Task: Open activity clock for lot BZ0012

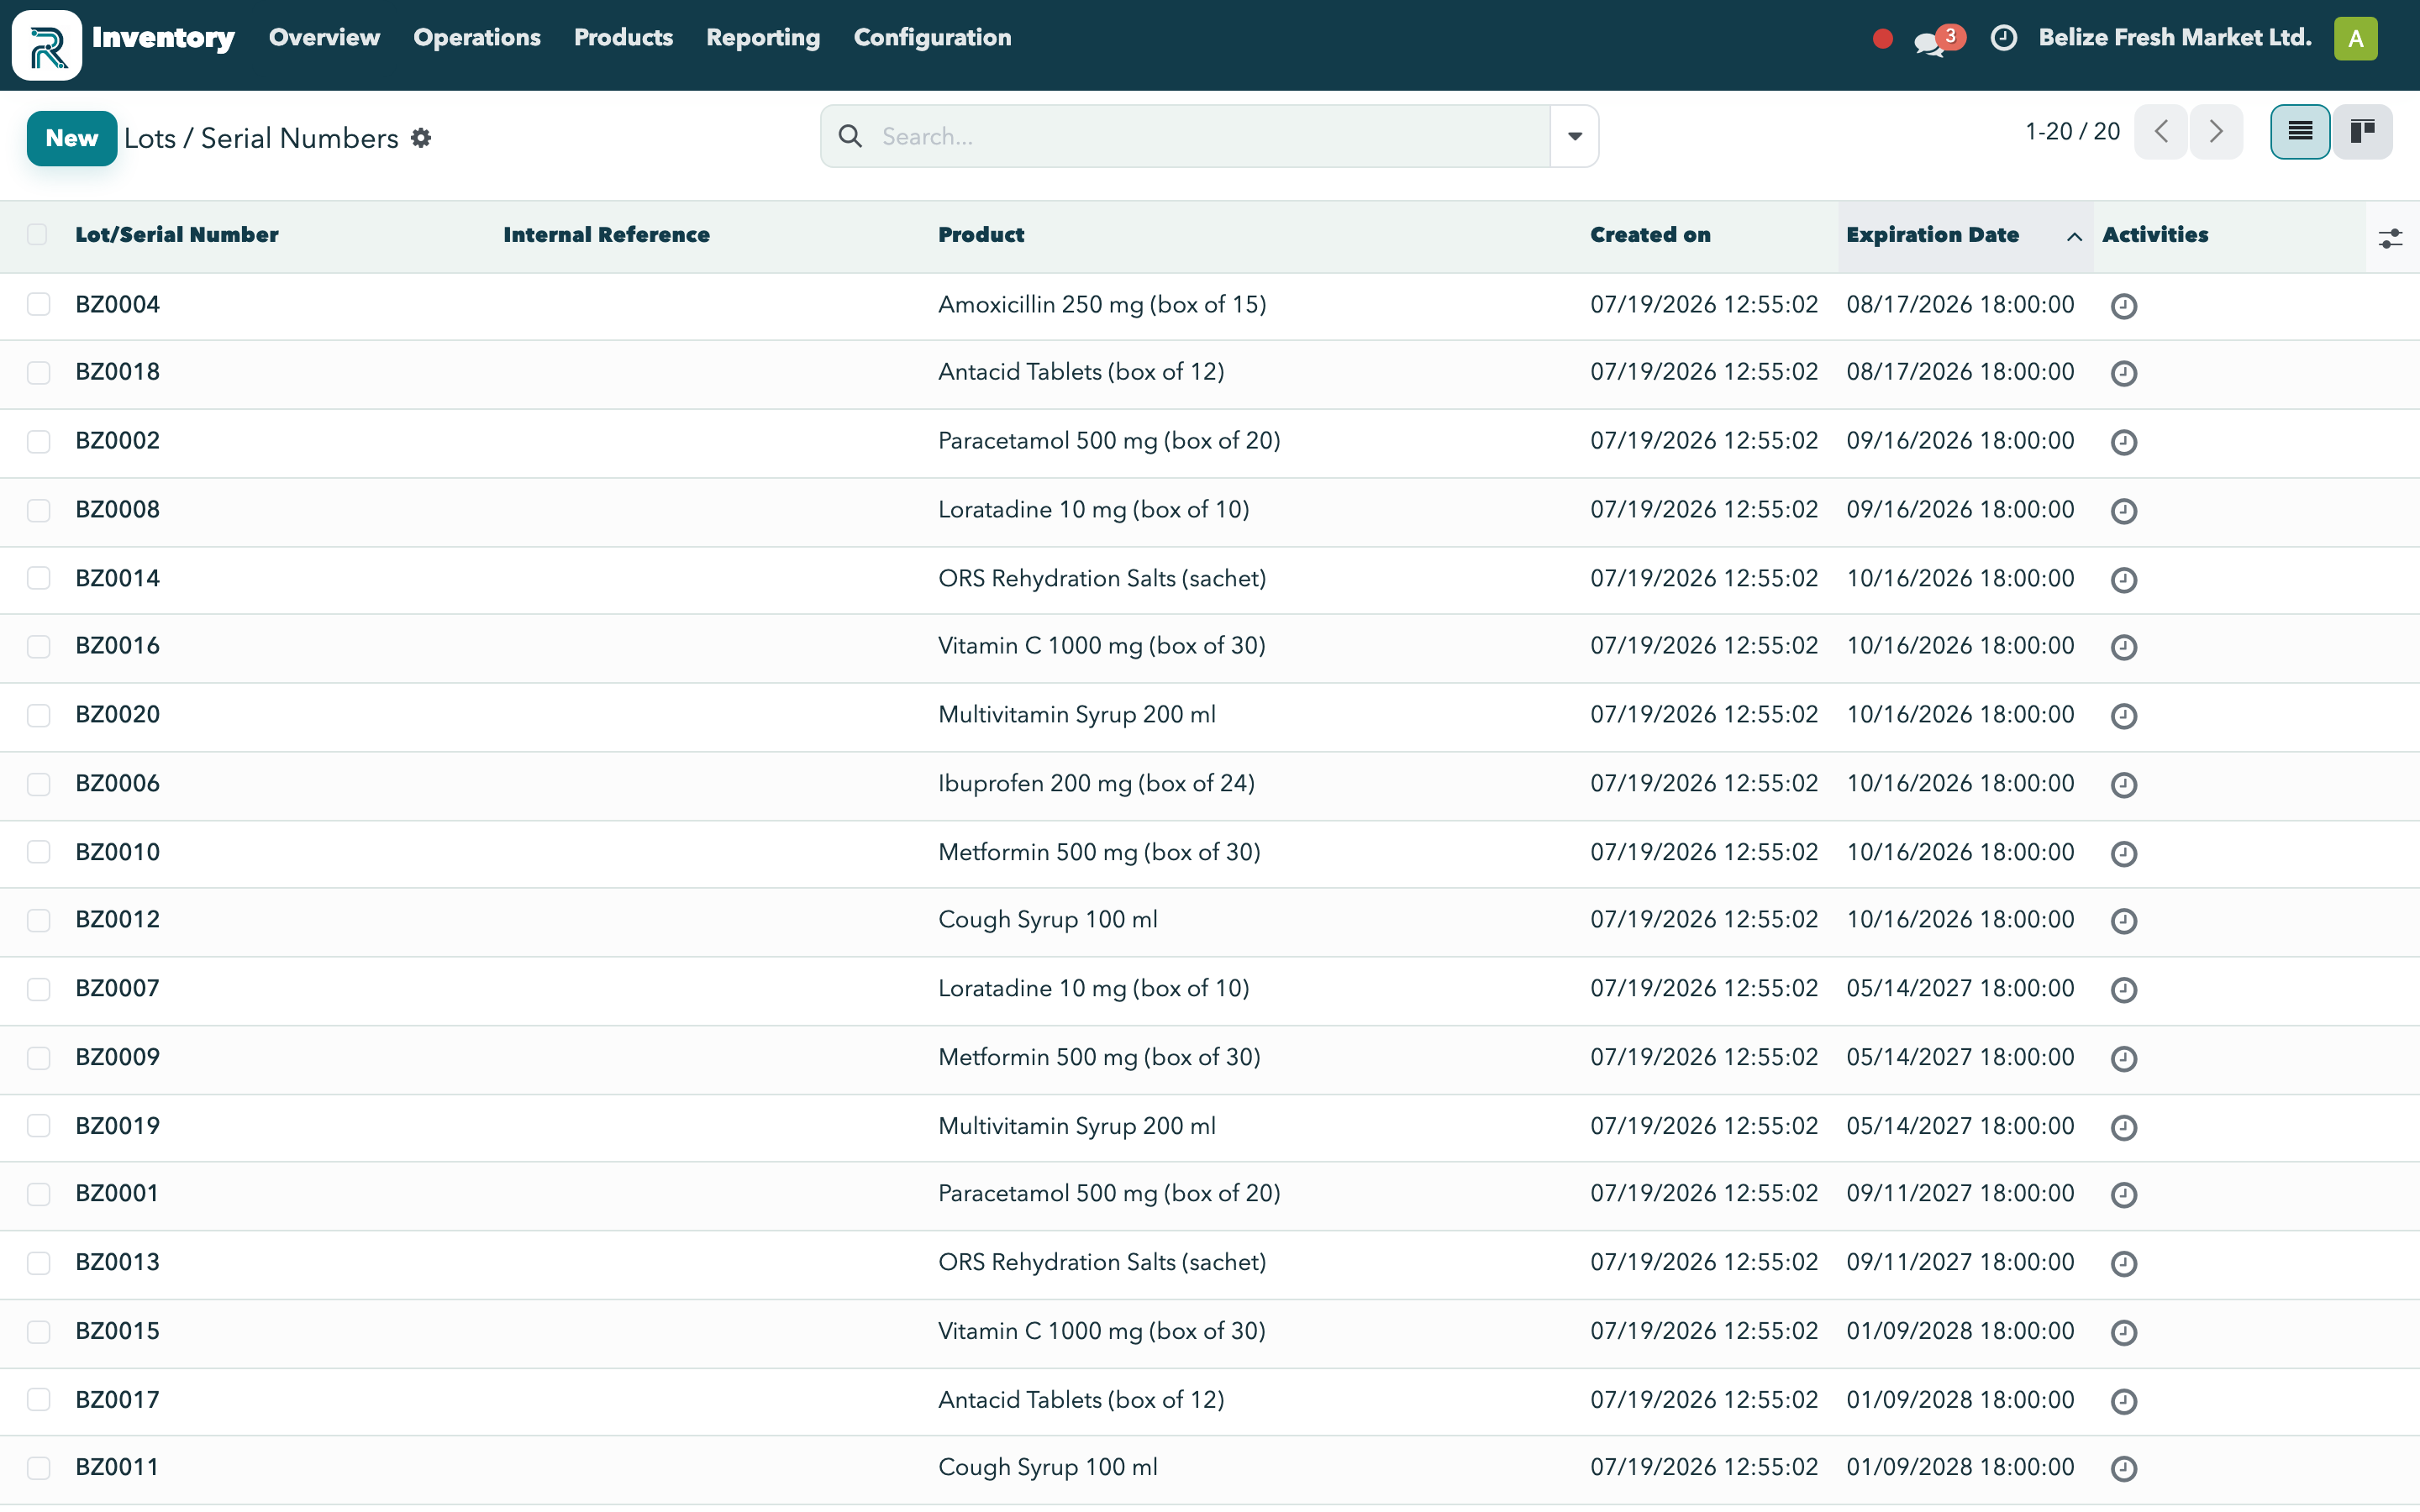Action: click(x=2124, y=921)
